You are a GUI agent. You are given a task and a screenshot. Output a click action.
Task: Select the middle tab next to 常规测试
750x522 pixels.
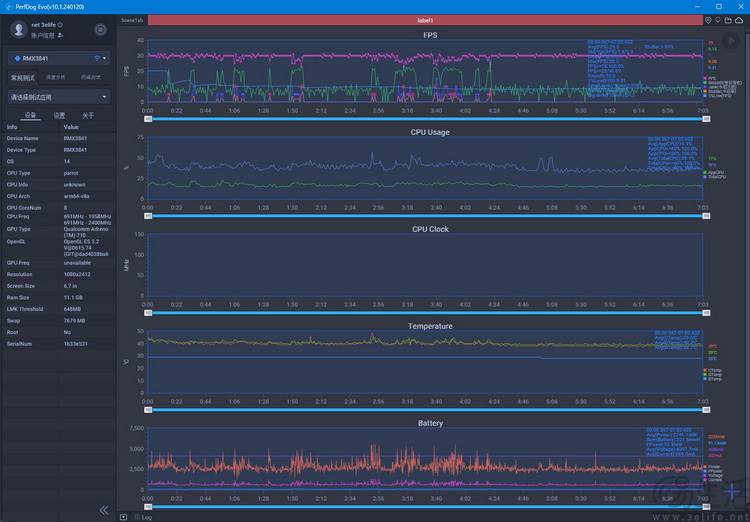click(55, 77)
